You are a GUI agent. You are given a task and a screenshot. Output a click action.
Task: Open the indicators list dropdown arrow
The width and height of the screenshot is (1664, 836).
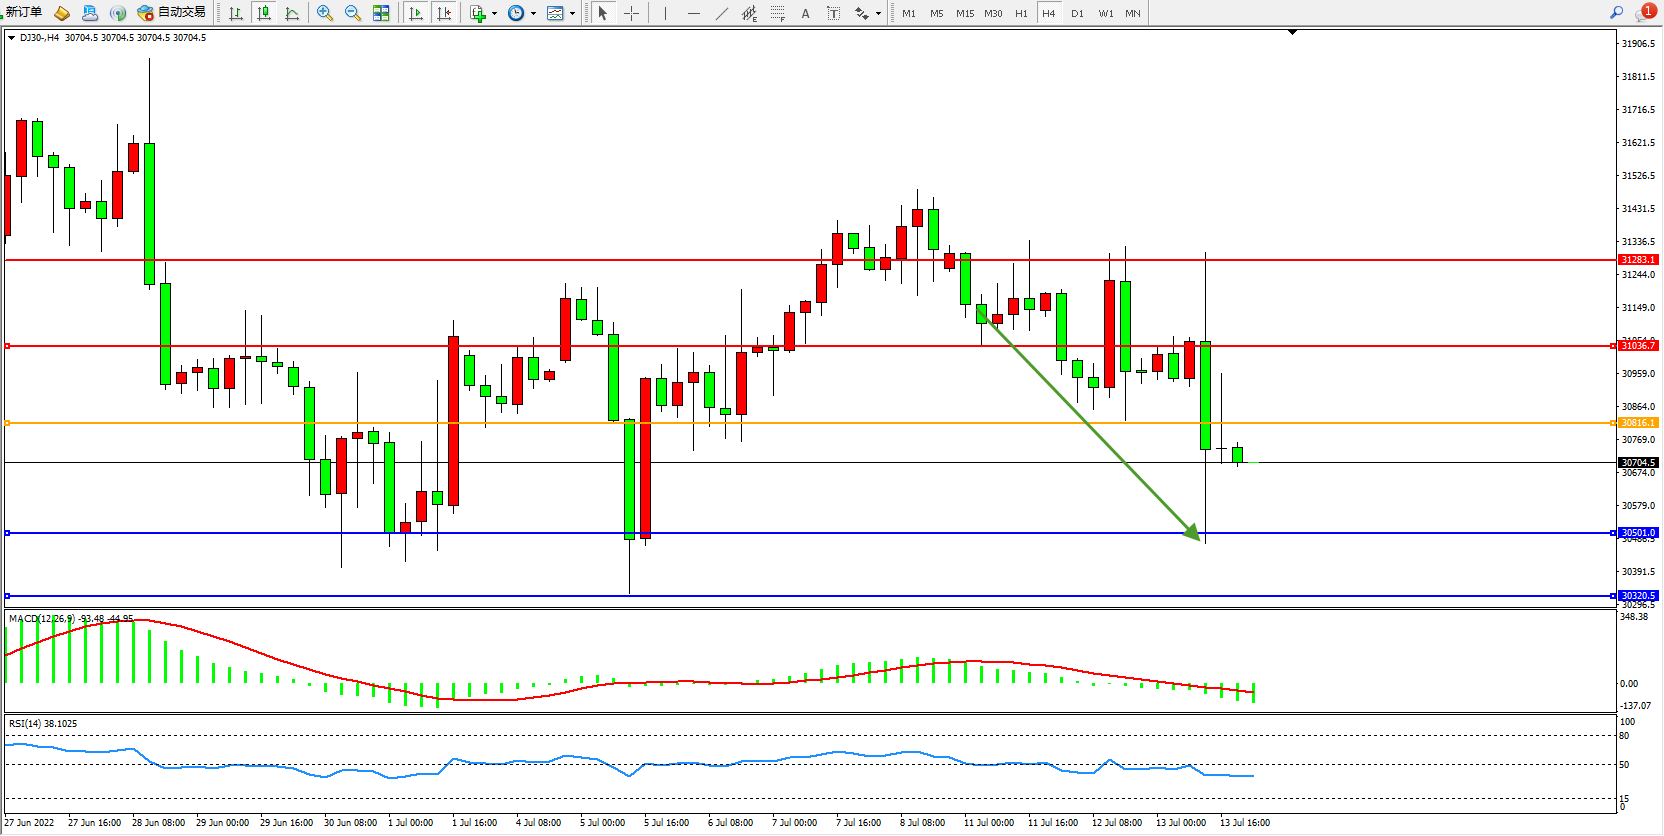(x=494, y=14)
